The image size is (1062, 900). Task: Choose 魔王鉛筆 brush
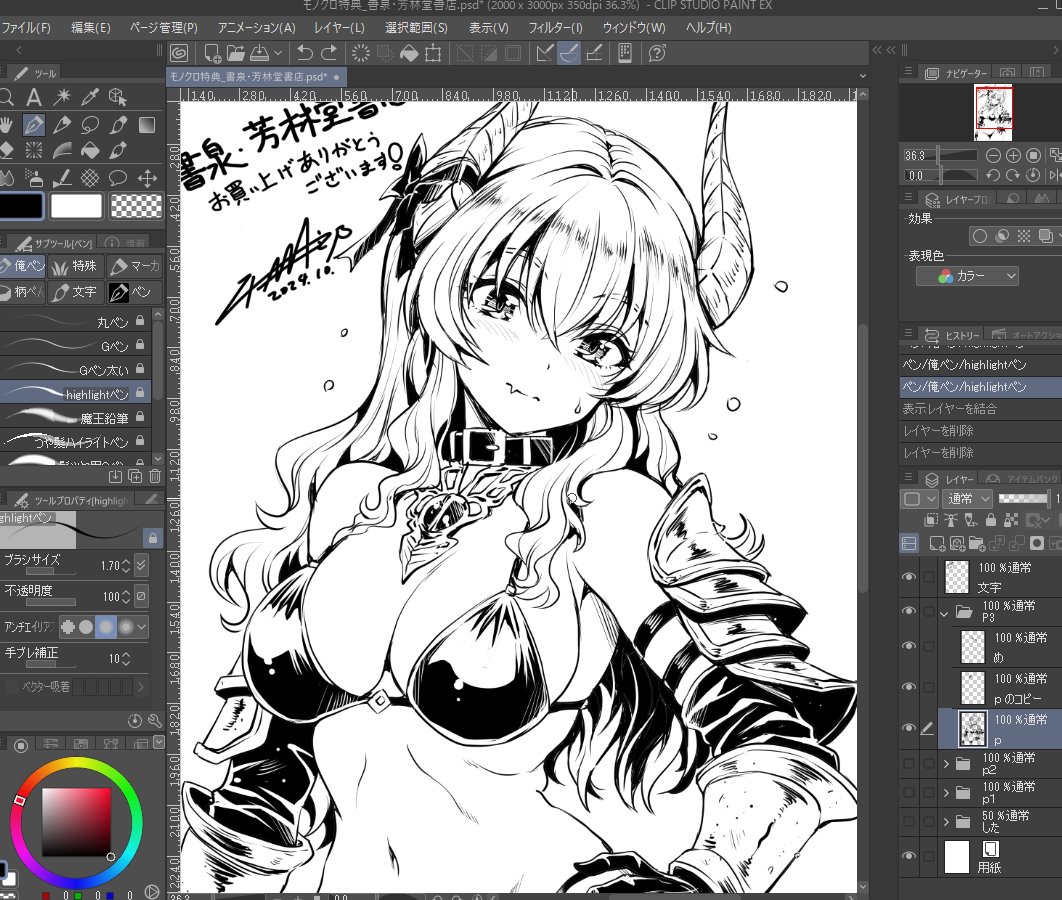(x=75, y=418)
